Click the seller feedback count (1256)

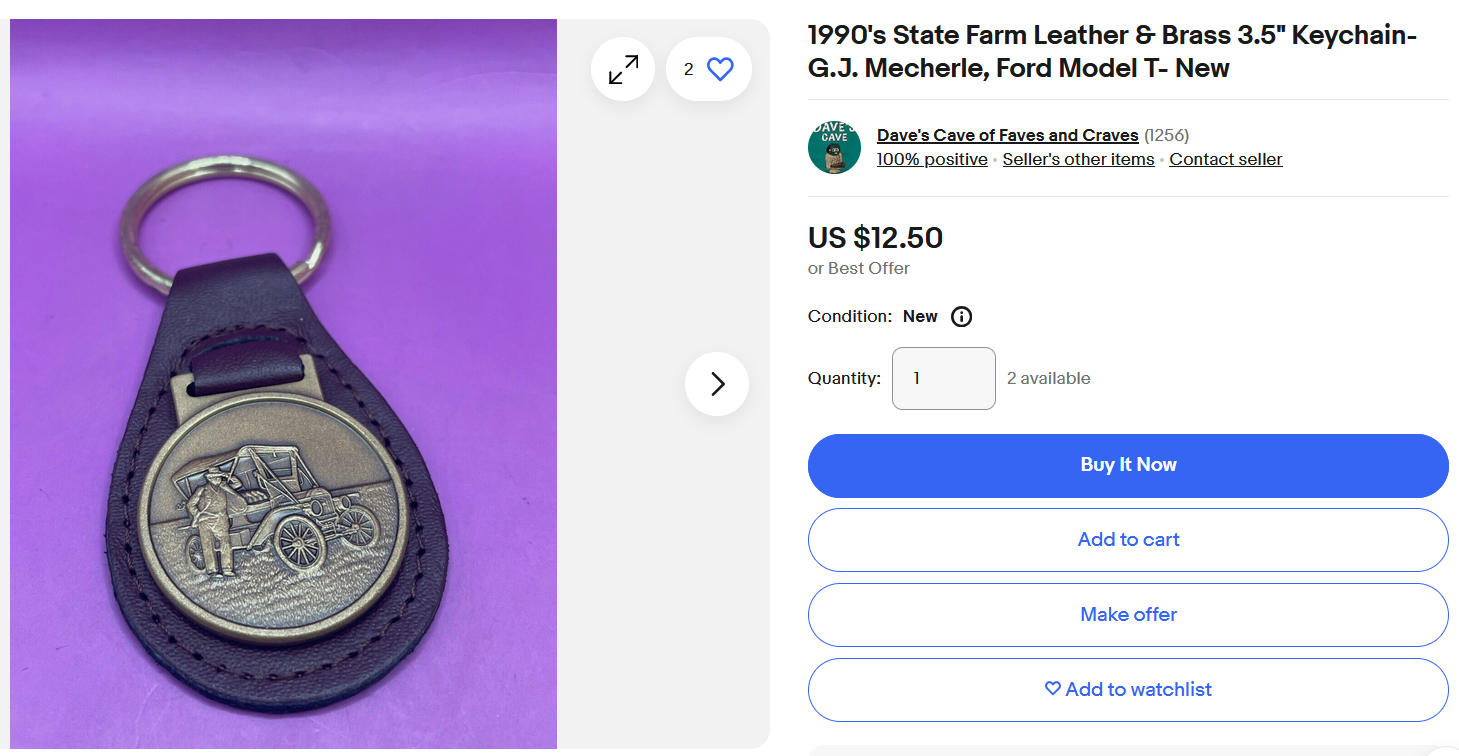tap(1166, 135)
